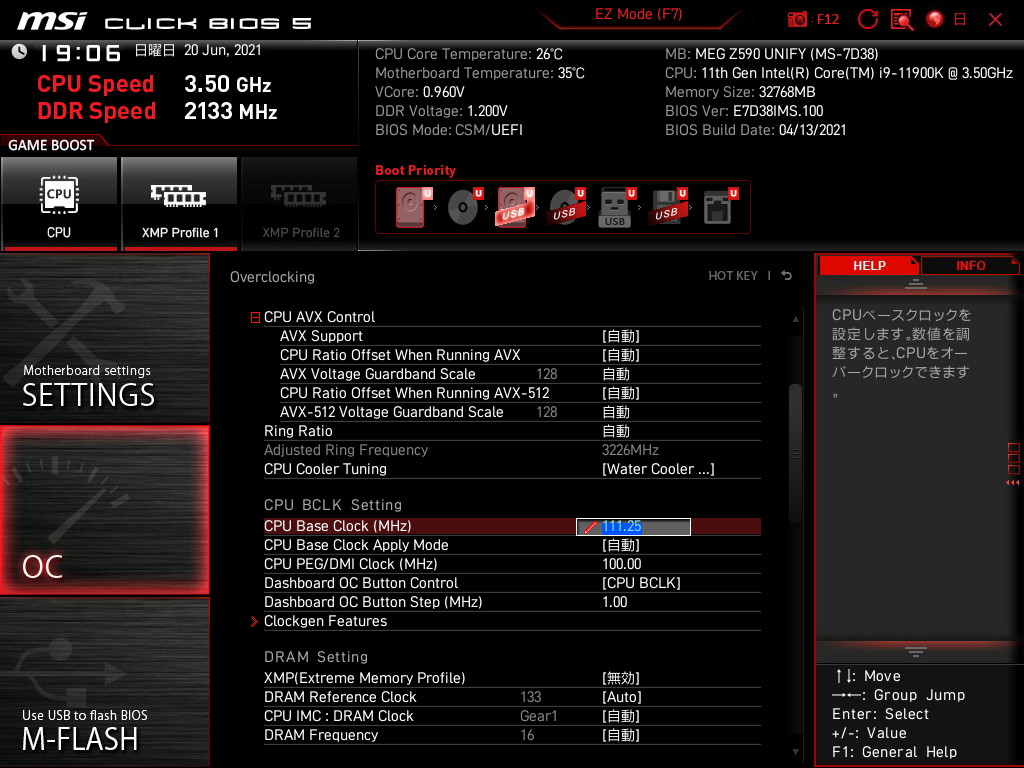
Task: Select USB floppy boot device icon
Action: [667, 207]
